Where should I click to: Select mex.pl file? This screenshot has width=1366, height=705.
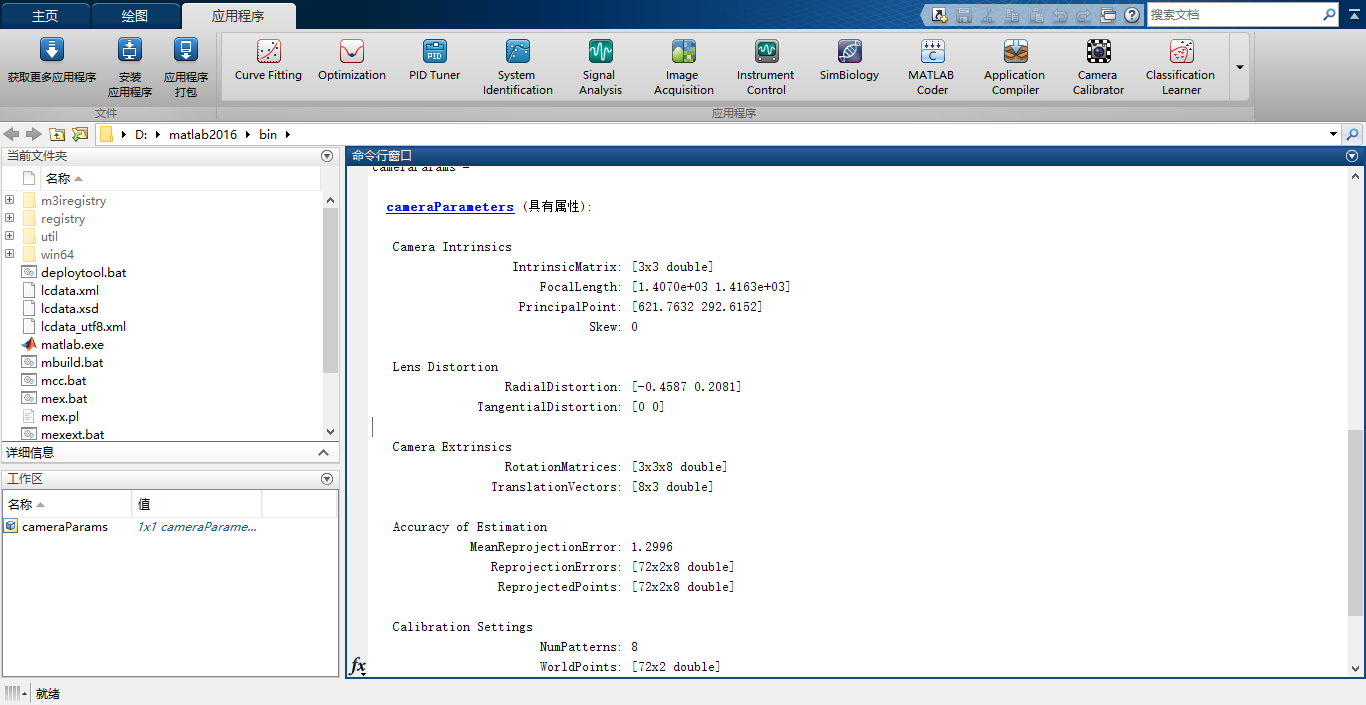pos(60,417)
